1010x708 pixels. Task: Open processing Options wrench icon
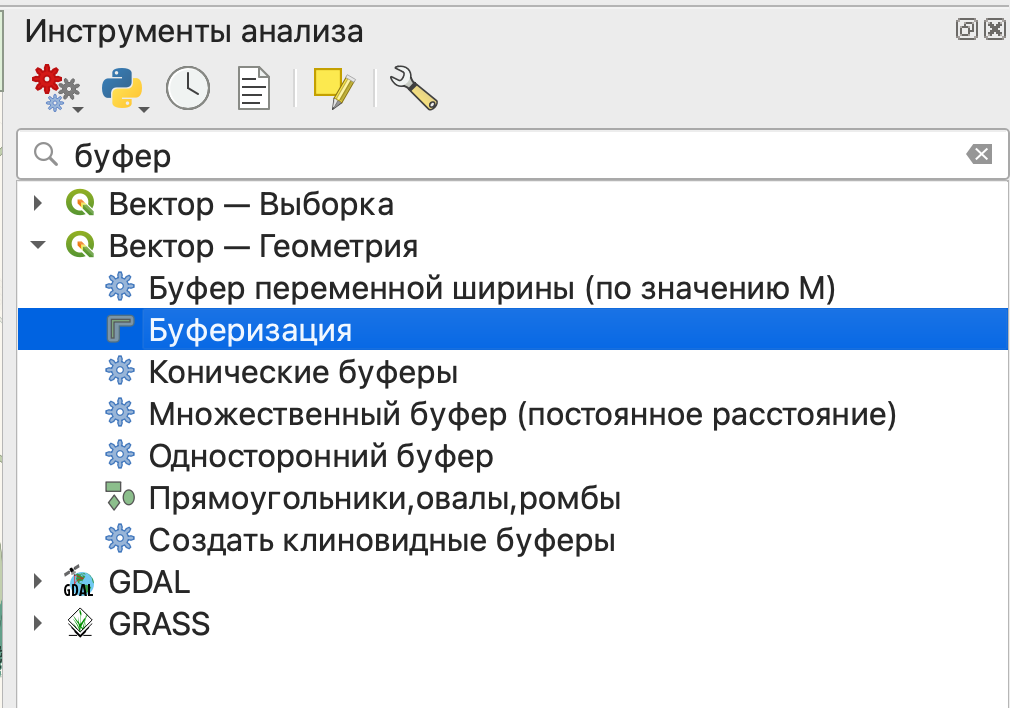coord(414,89)
